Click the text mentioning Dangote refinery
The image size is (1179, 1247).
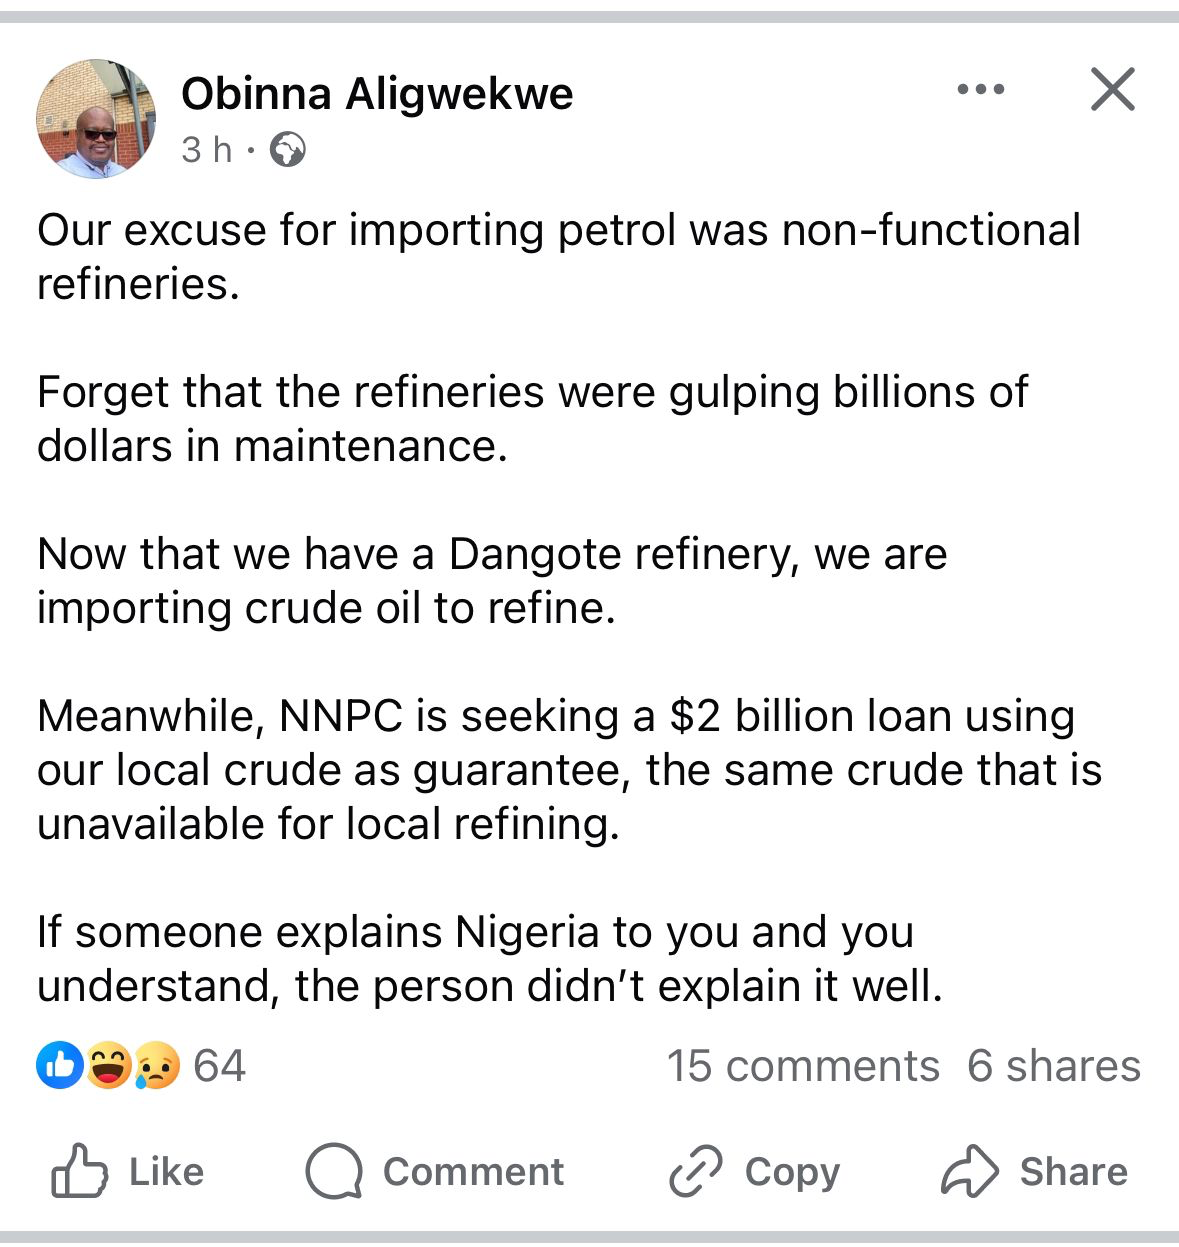[491, 581]
